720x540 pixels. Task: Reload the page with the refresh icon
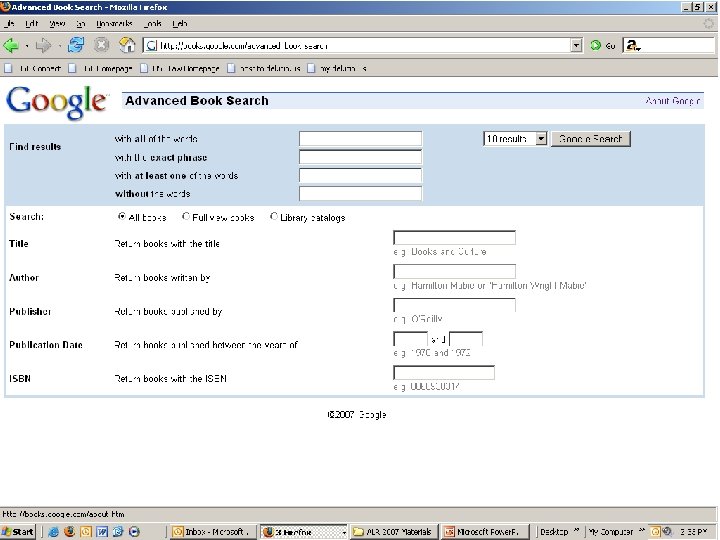[76, 45]
